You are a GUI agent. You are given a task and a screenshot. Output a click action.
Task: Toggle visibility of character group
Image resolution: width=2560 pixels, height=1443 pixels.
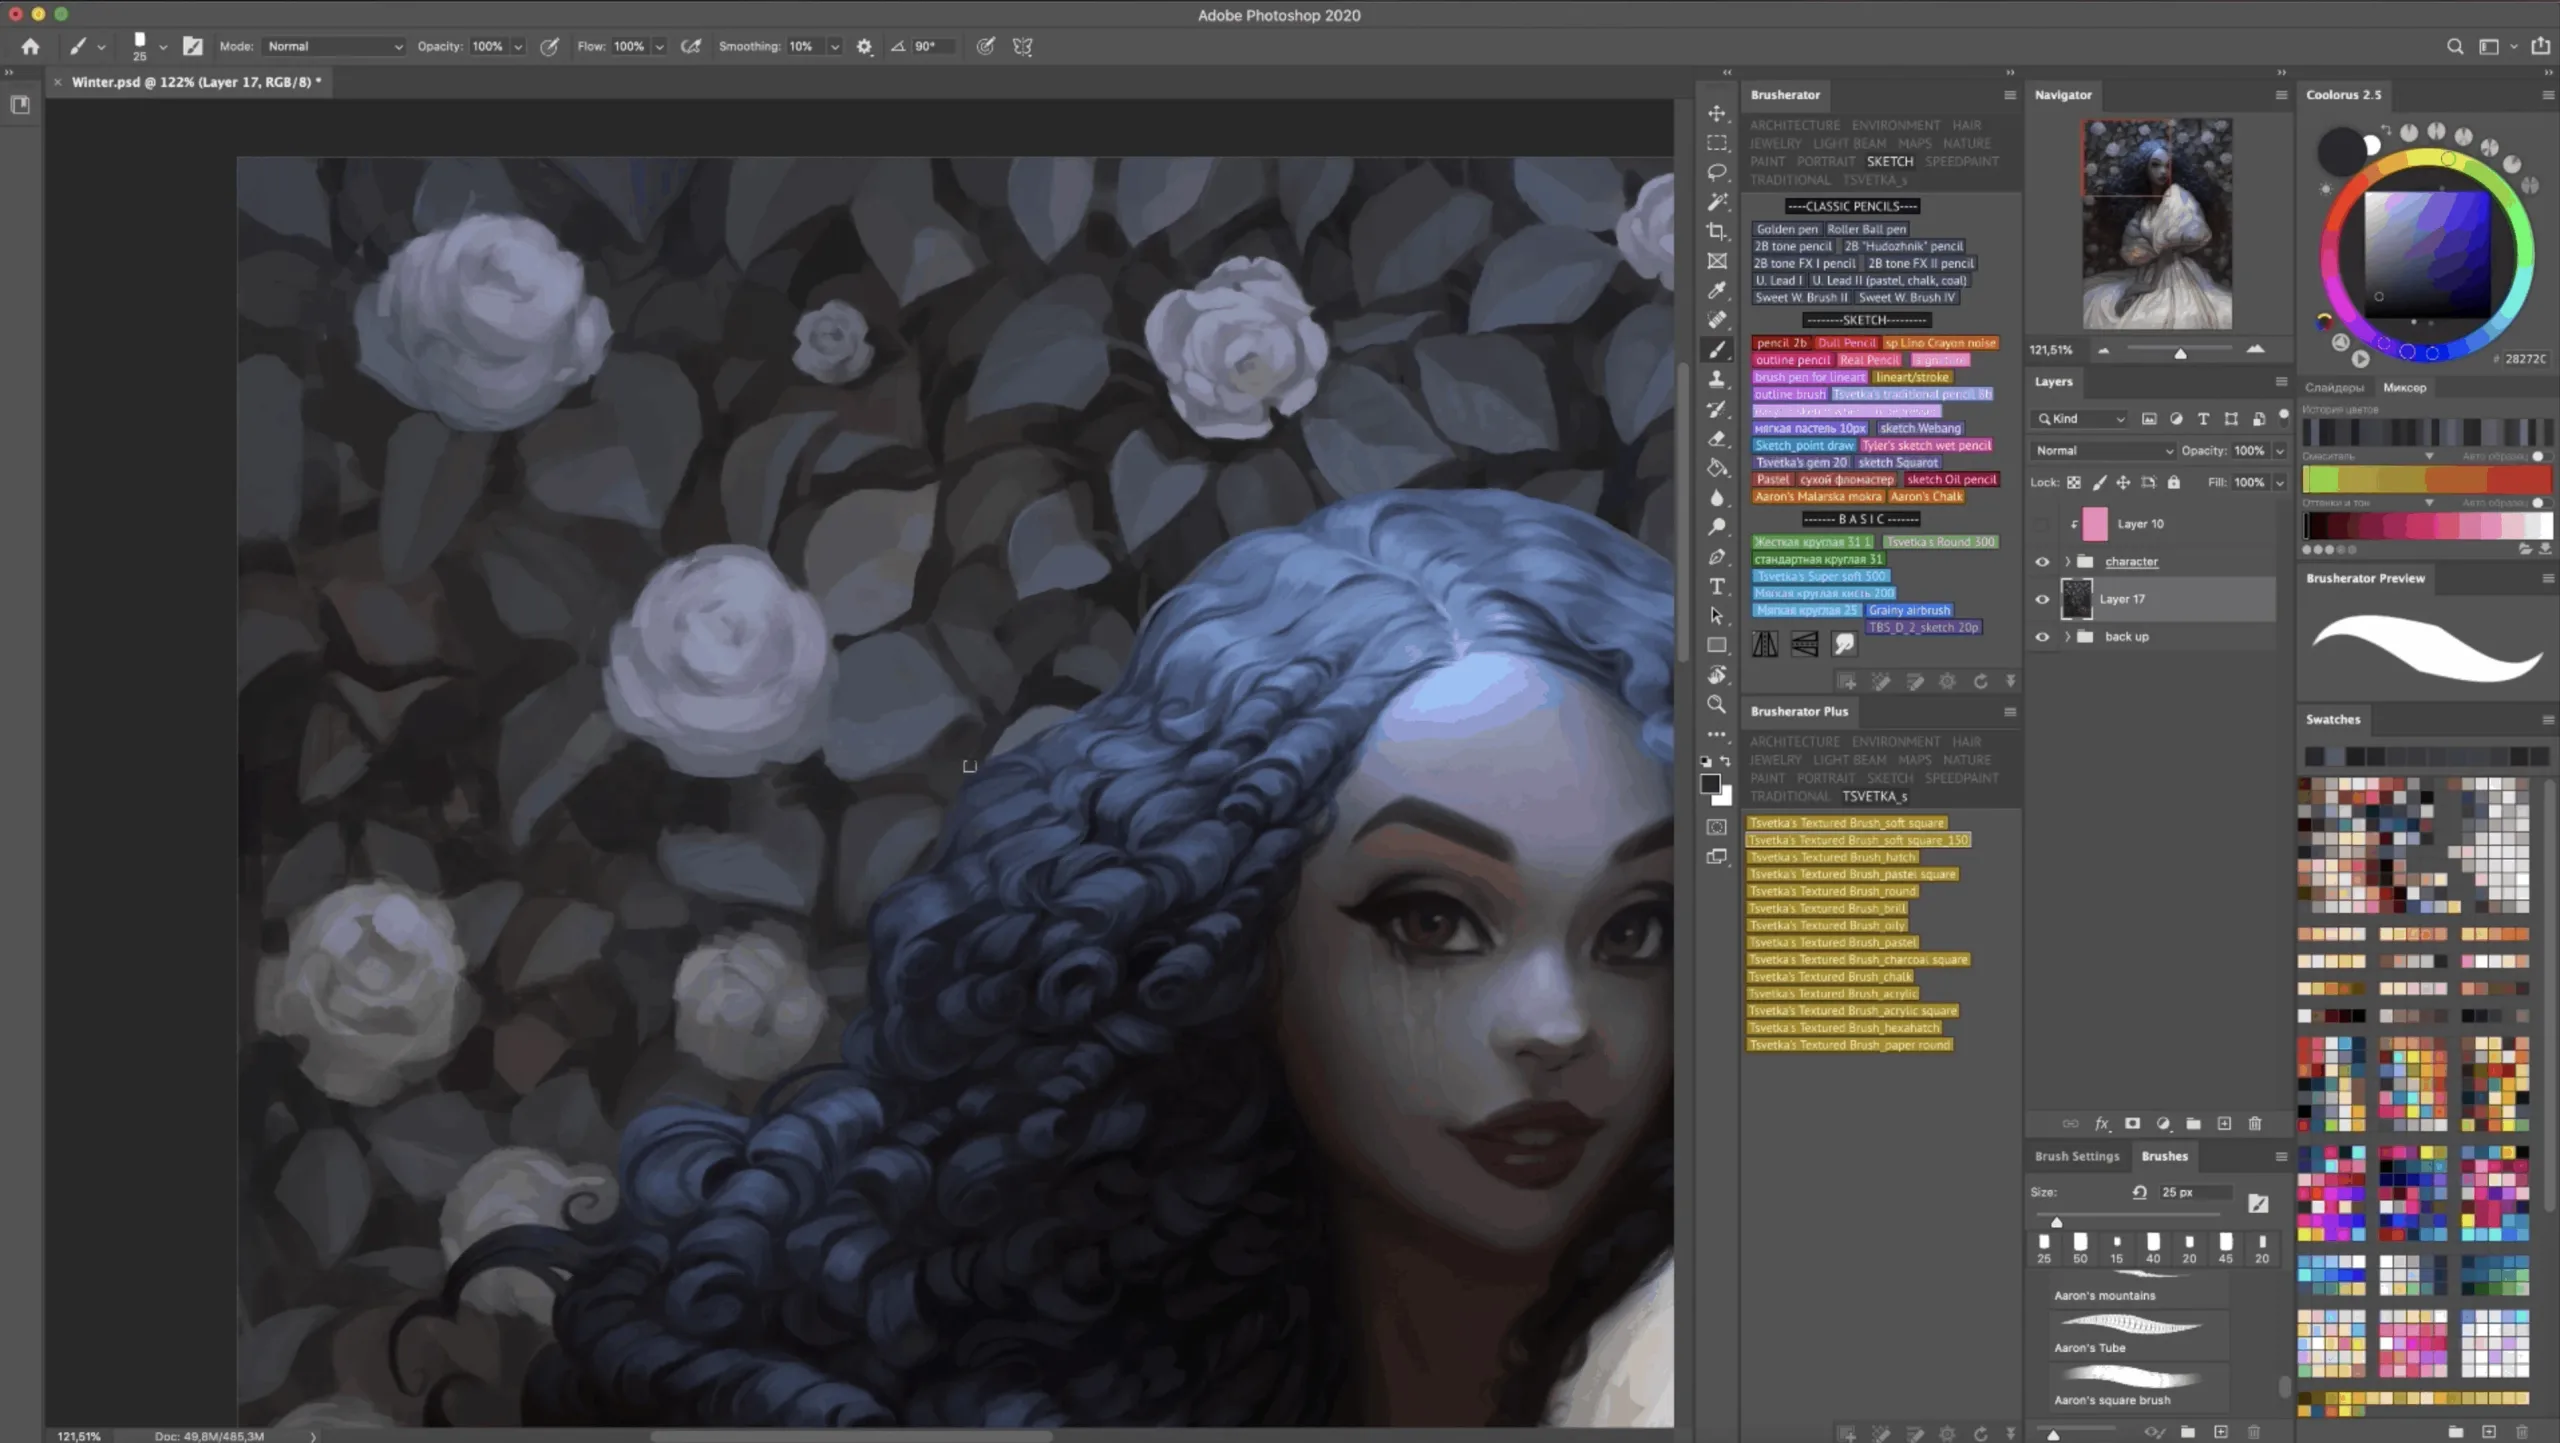(x=2042, y=562)
